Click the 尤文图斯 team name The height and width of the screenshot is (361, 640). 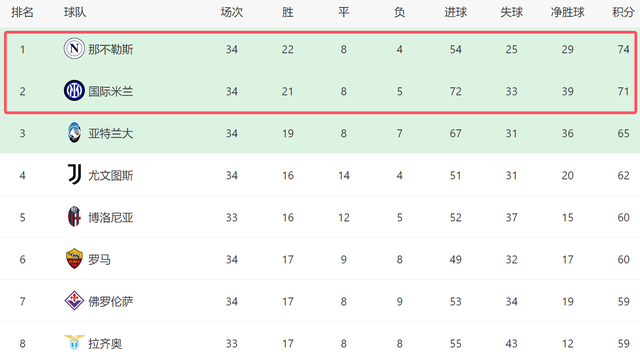111,176
